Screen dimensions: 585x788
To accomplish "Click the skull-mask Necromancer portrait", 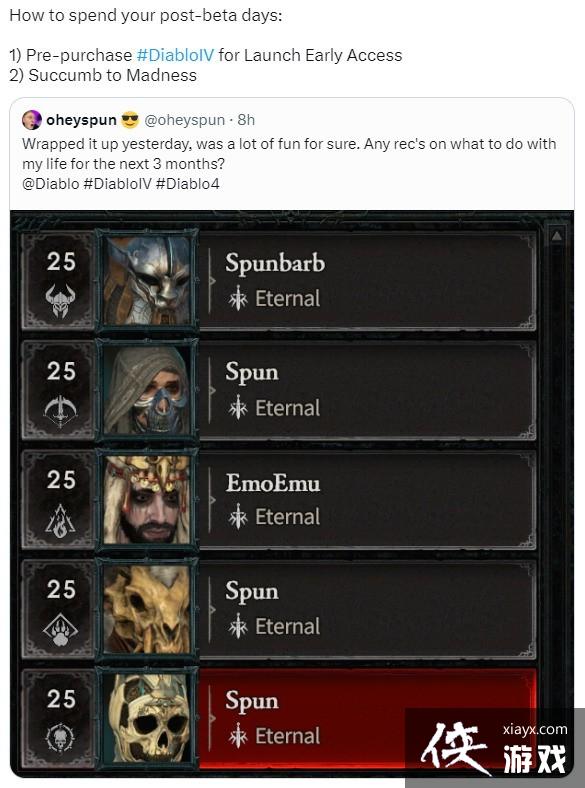I will click(x=147, y=718).
